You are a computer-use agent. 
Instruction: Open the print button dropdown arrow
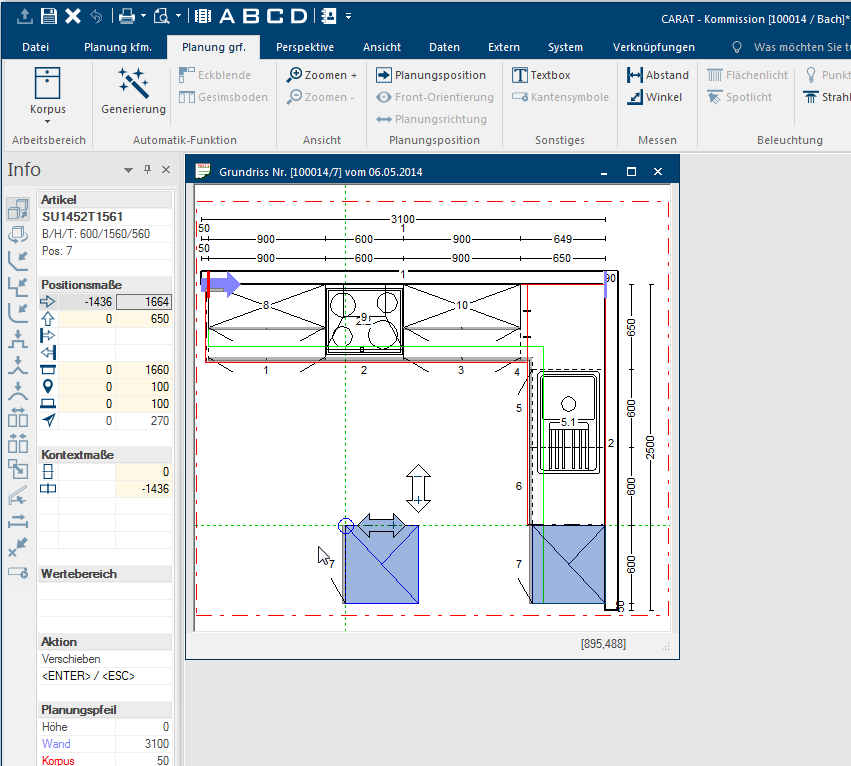143,16
